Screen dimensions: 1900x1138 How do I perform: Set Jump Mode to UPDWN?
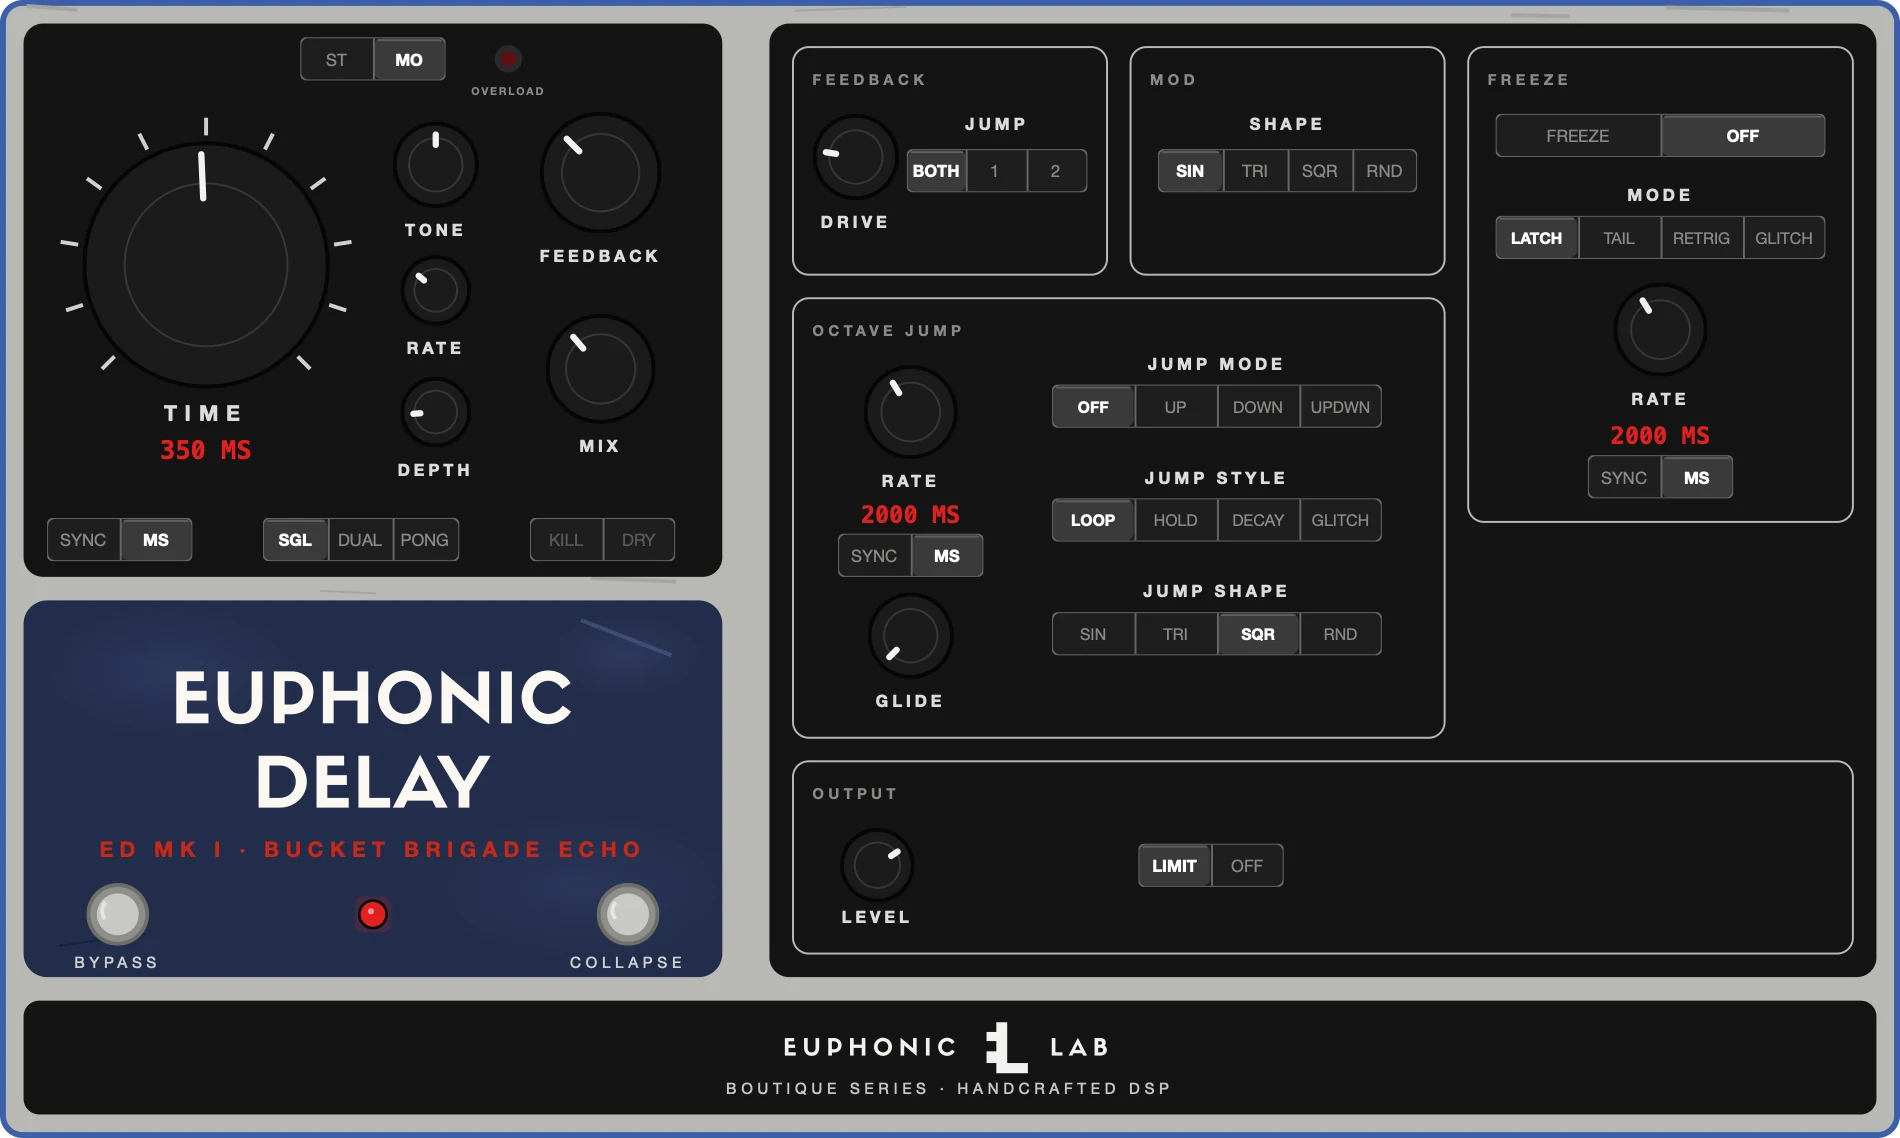(x=1341, y=407)
